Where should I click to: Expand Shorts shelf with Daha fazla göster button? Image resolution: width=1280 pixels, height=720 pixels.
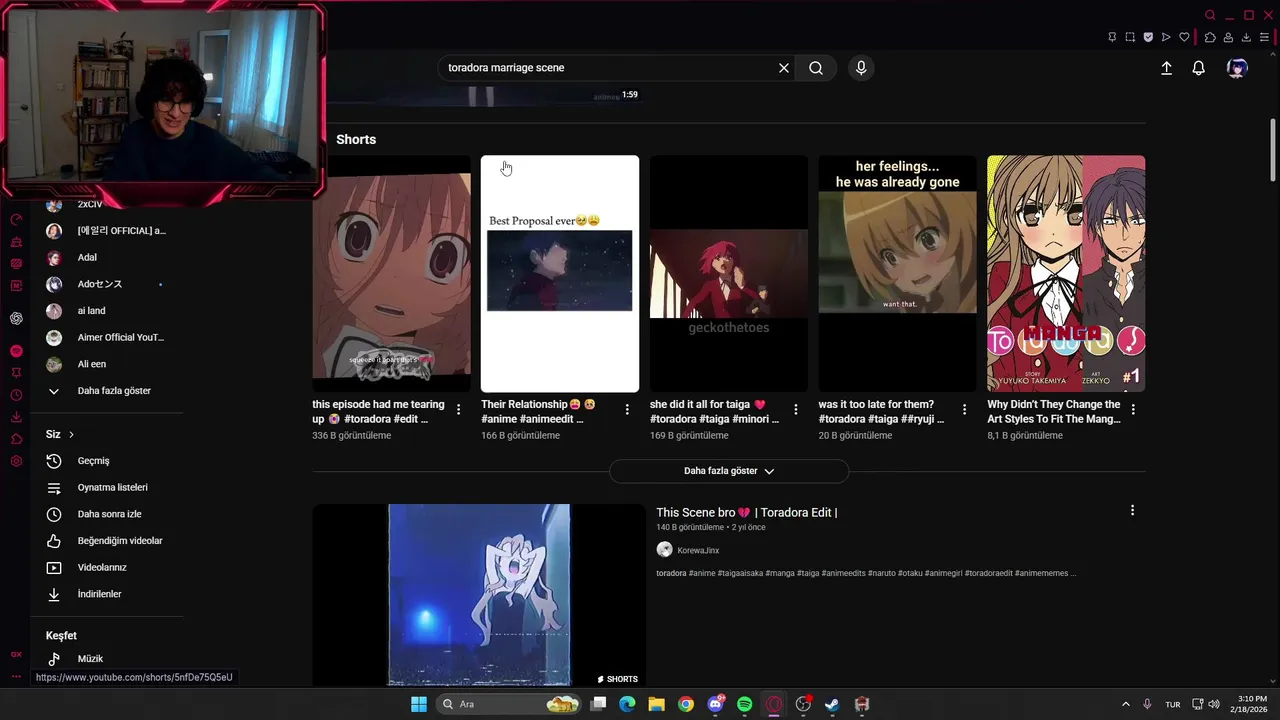pos(729,471)
